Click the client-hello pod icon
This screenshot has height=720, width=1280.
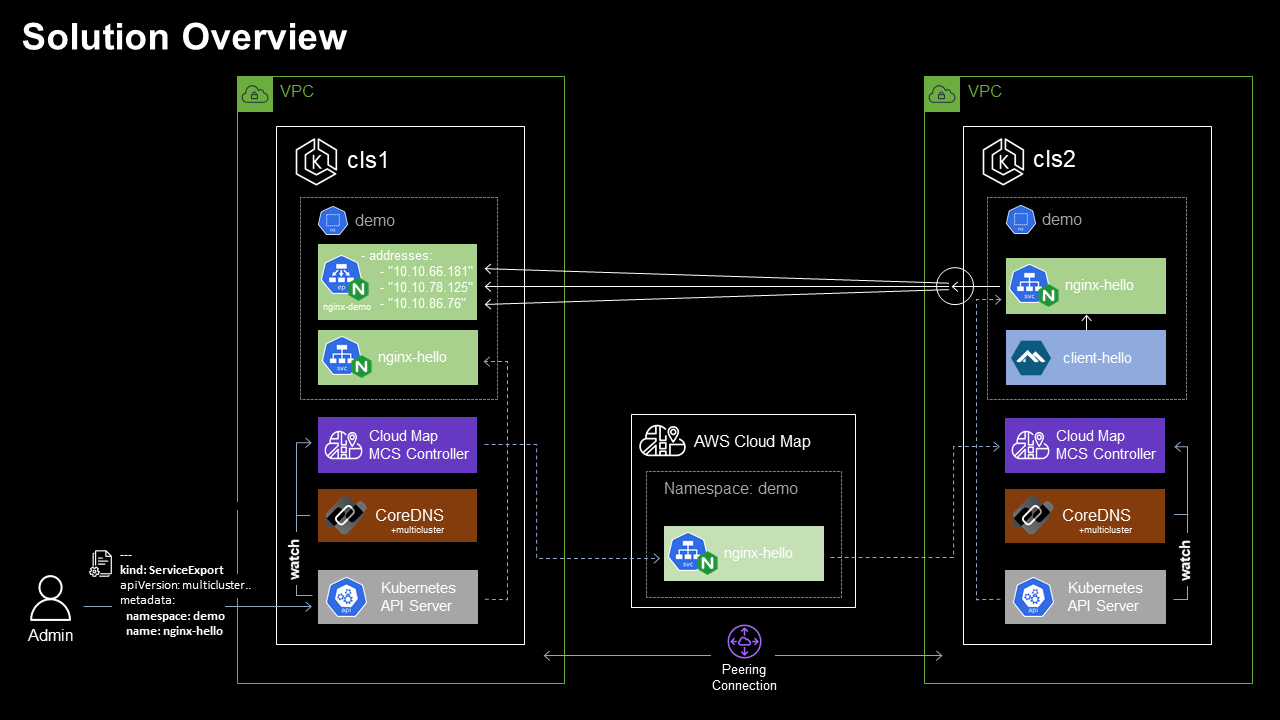(1029, 357)
